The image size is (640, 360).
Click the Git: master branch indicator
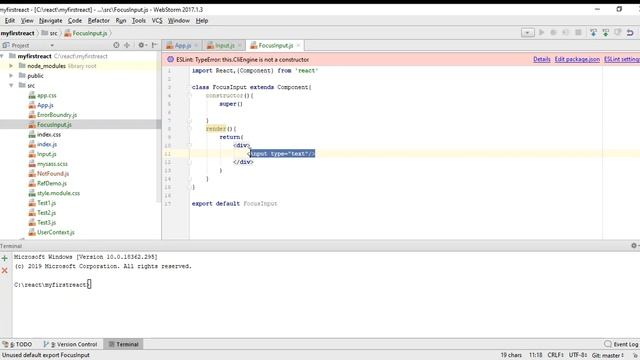[608, 355]
